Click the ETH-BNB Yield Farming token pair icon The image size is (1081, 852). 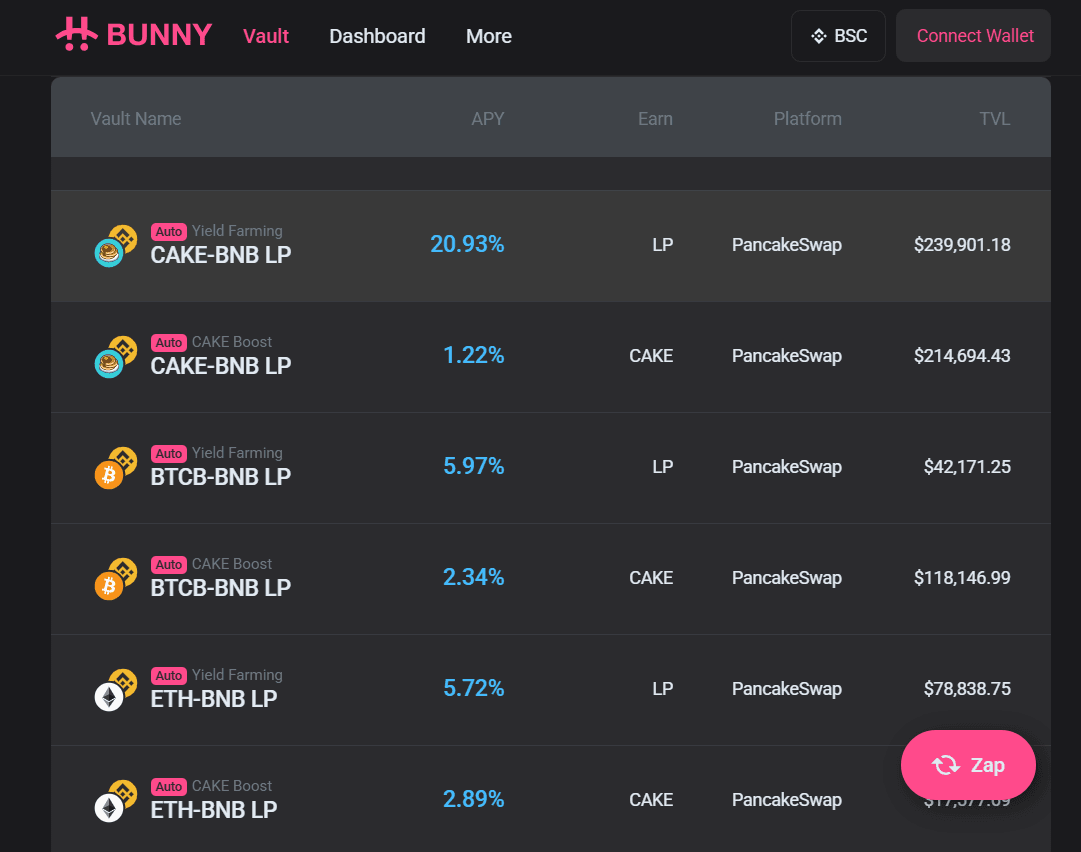click(x=116, y=690)
